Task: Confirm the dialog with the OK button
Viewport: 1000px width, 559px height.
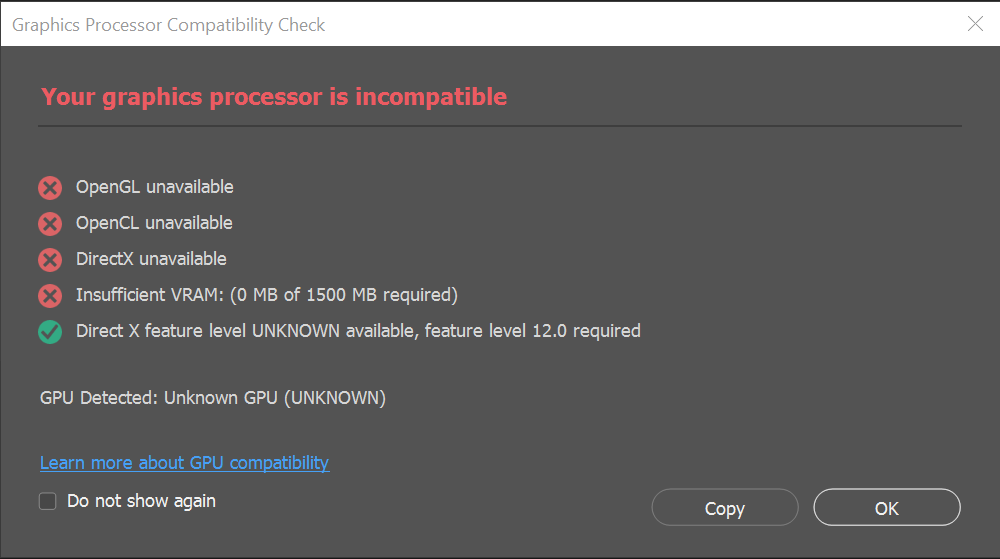Action: 887,508
